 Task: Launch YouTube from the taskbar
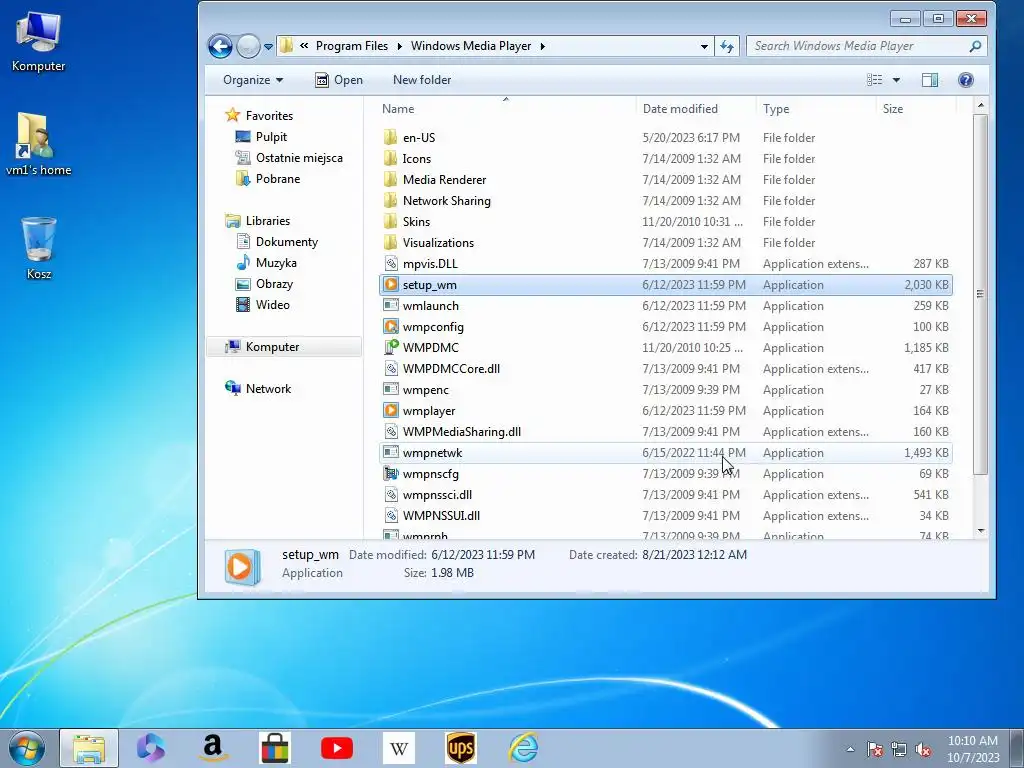coord(336,748)
